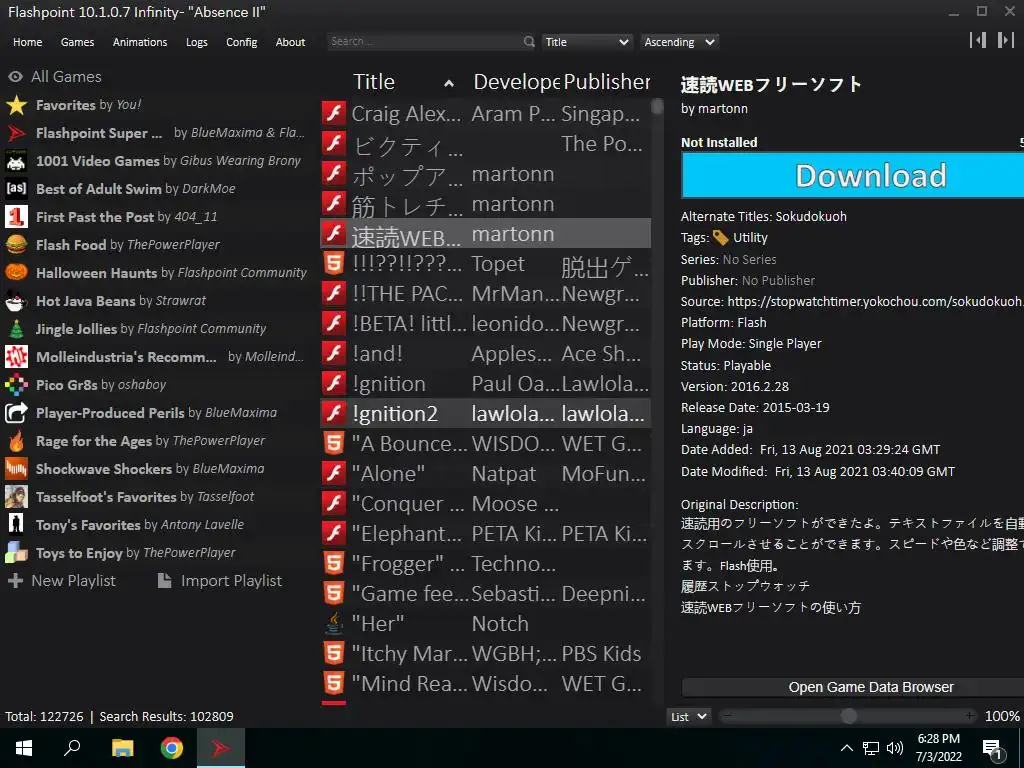Screen dimensions: 1024x768
Task: Click the Pico Gr8s playlist icon
Action: 16,385
